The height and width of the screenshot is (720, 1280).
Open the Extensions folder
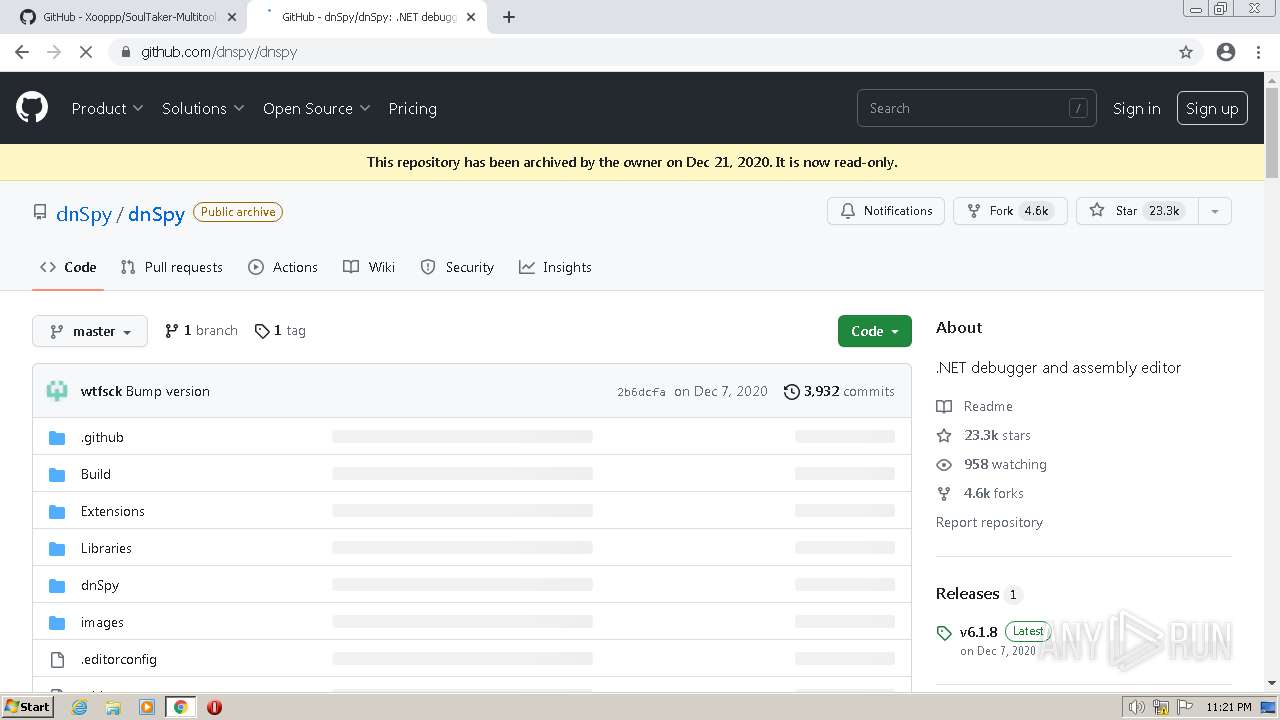113,511
